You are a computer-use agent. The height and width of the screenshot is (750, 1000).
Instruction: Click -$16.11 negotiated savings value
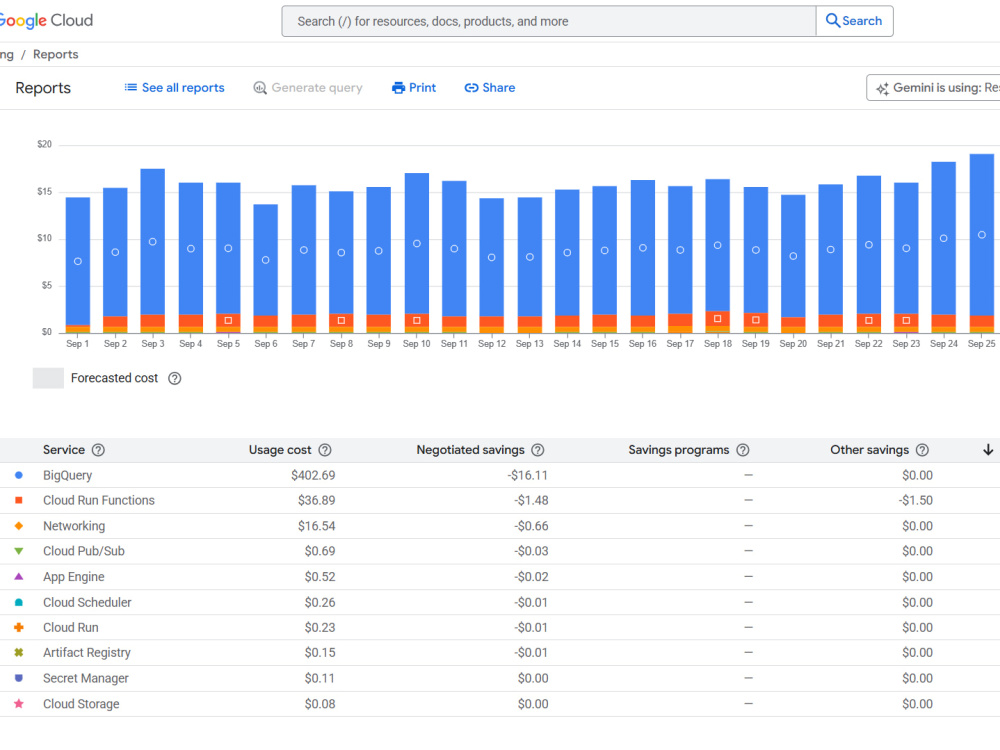coord(527,476)
